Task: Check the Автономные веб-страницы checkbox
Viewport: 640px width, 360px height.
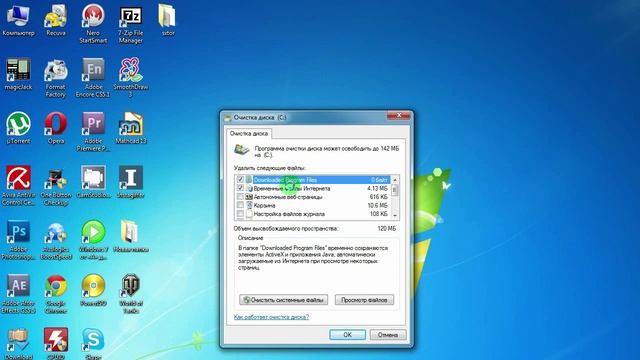Action: pyautogui.click(x=240, y=197)
